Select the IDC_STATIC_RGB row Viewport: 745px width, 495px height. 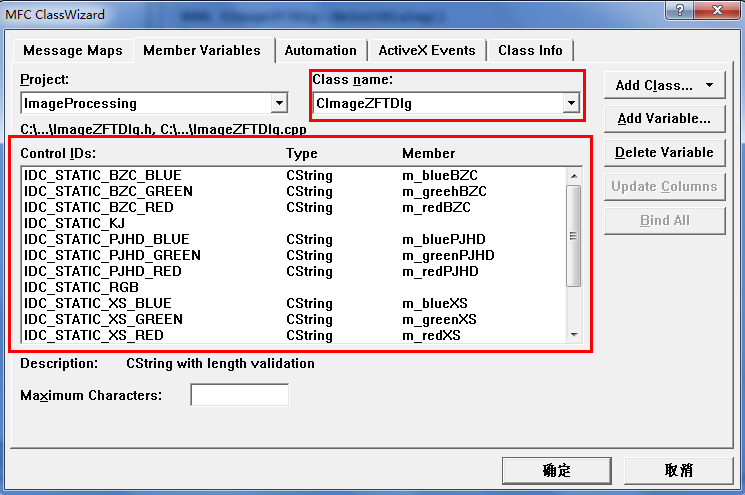pos(295,287)
